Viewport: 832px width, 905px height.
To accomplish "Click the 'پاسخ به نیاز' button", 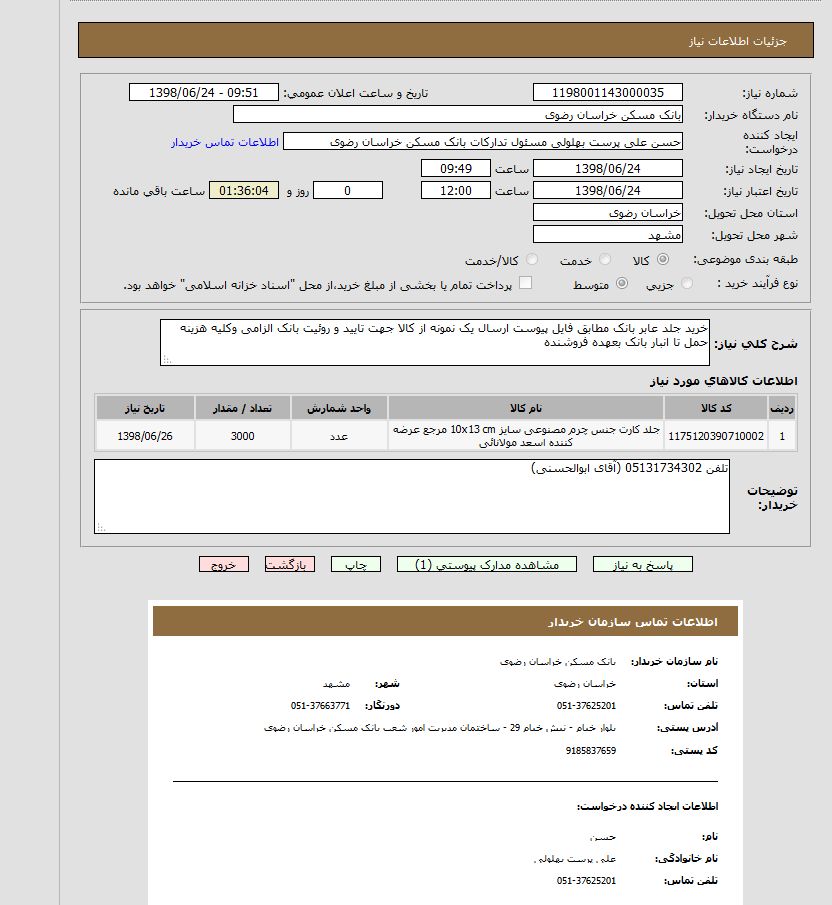I will [x=642, y=564].
